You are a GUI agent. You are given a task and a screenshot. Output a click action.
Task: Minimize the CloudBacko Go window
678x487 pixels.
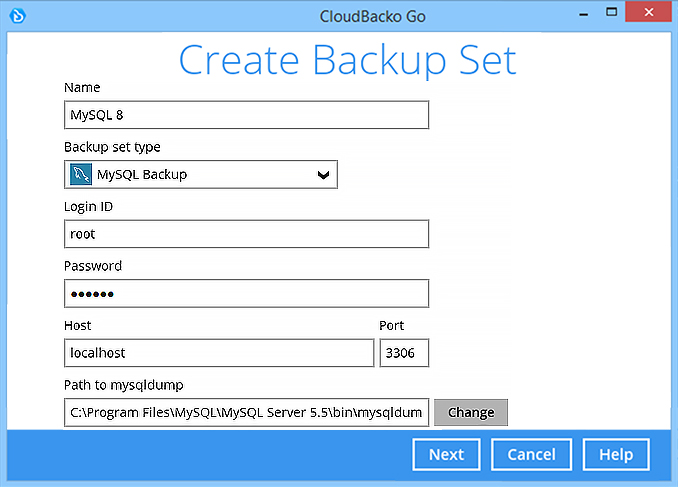(583, 14)
